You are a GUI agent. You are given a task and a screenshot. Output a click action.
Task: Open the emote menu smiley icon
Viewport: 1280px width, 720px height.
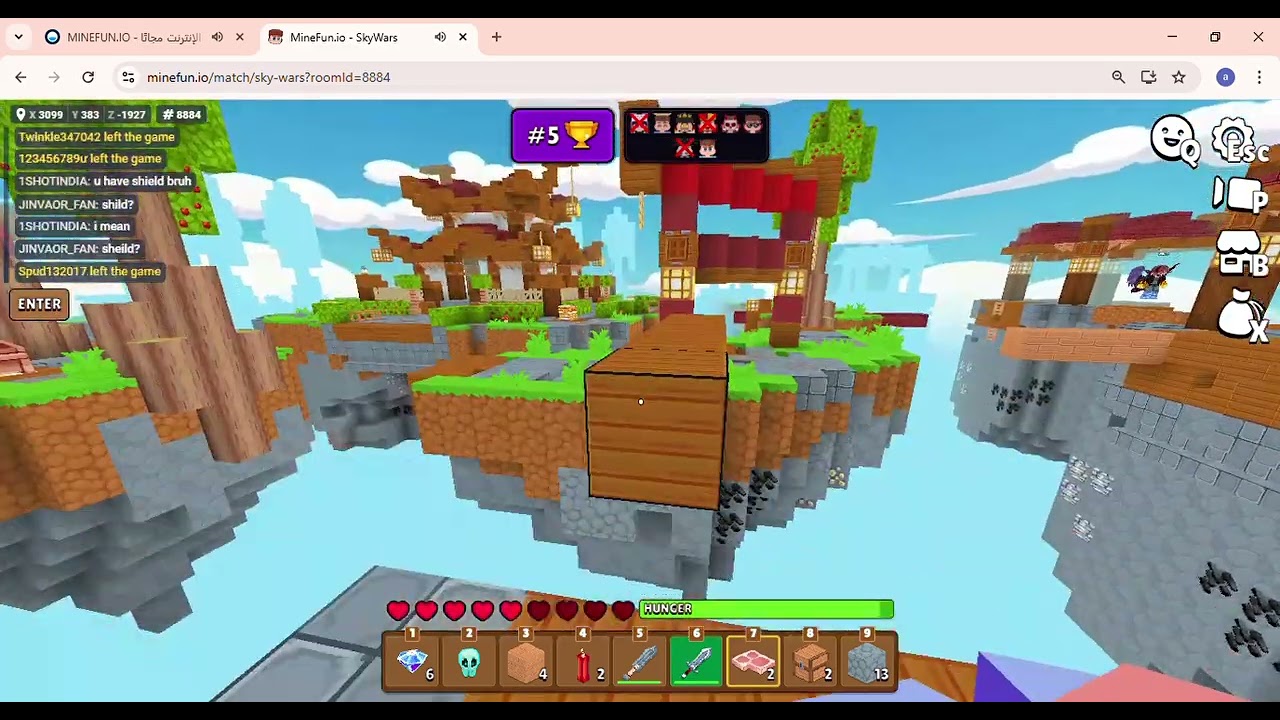pyautogui.click(x=1174, y=139)
